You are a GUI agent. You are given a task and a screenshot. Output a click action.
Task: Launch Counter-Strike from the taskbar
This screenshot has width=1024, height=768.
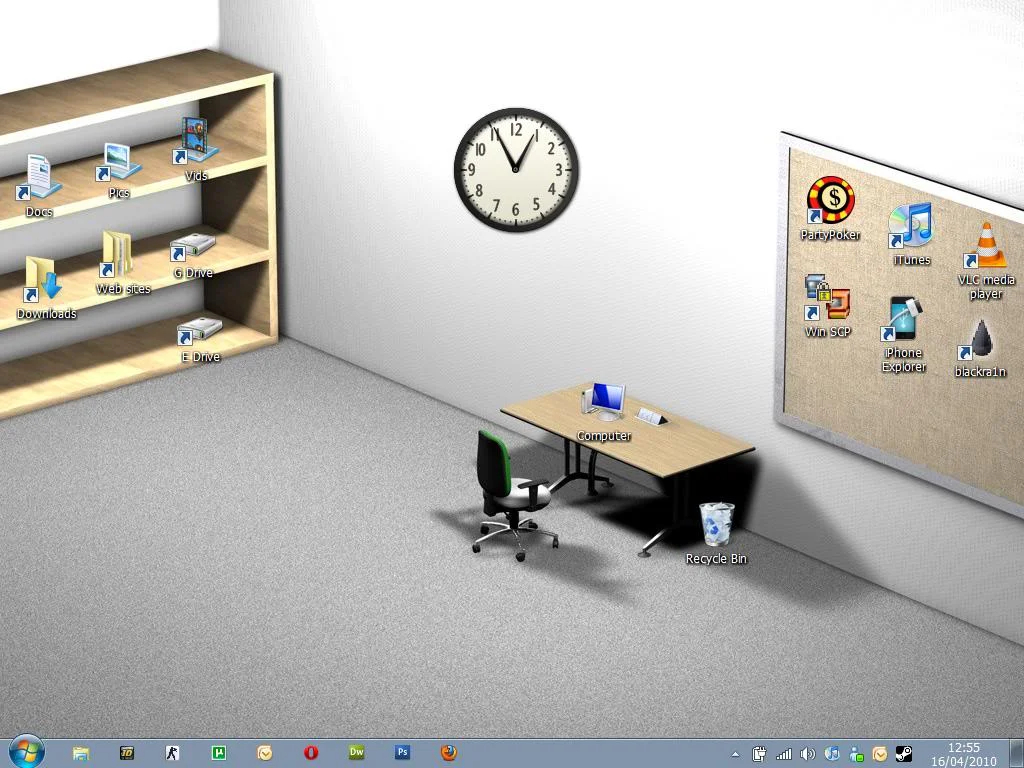coord(172,753)
